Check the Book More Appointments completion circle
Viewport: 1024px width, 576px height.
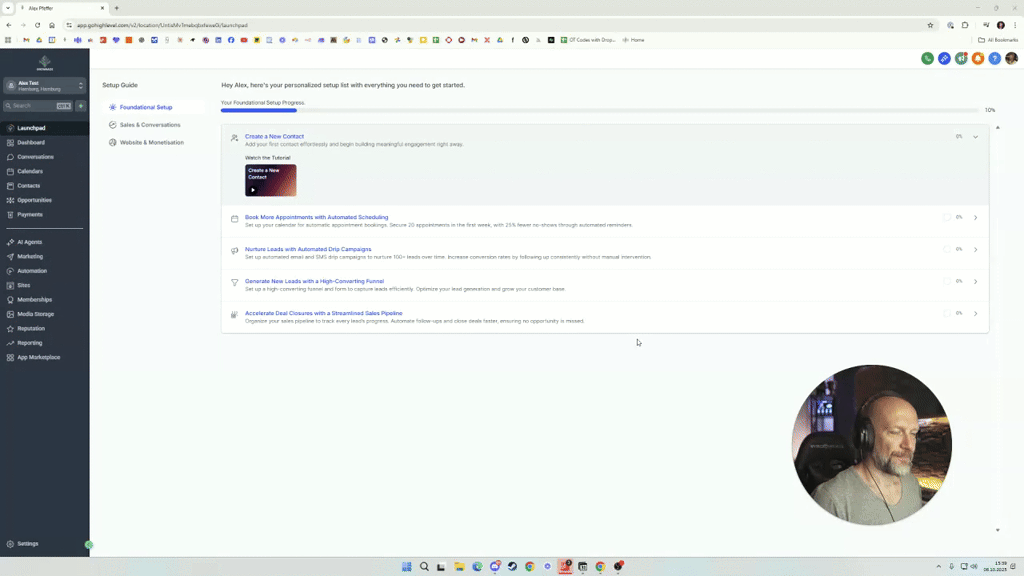pyautogui.click(x=947, y=217)
